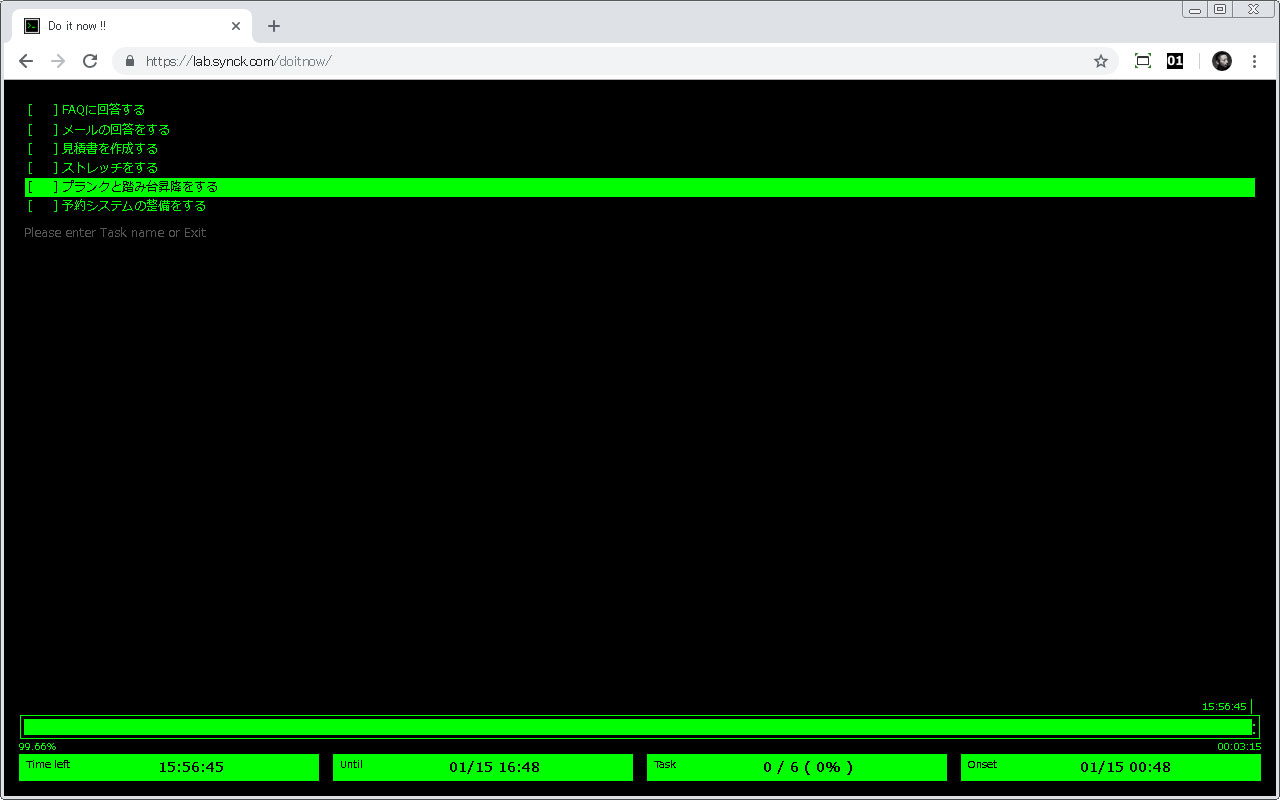Minimize the browser window
The width and height of the screenshot is (1280, 800).
[1195, 9]
